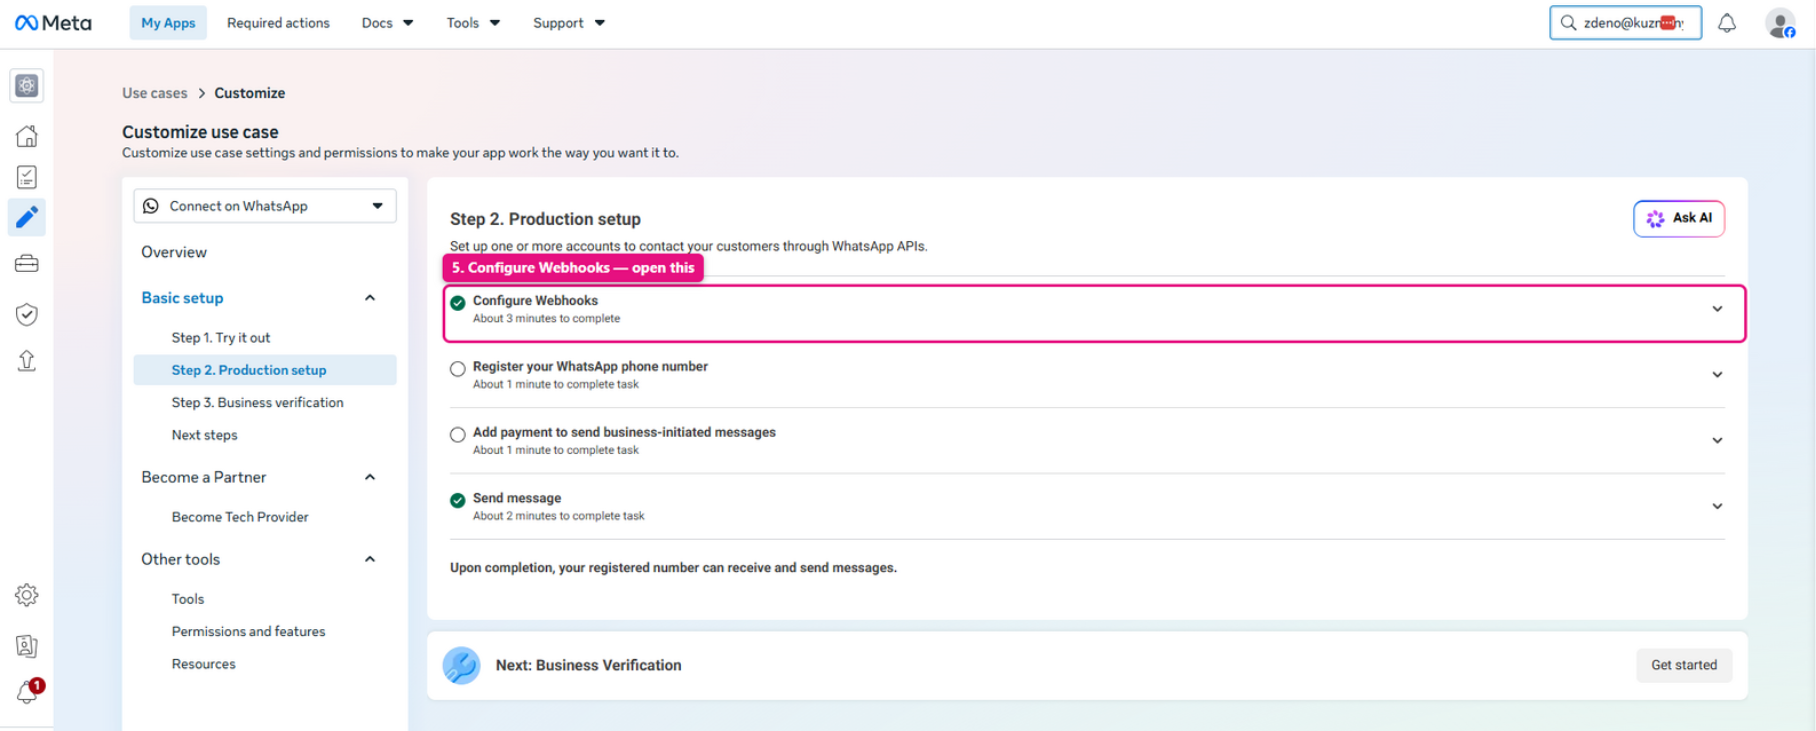Screen dimensions: 1816x731
Task: Open the Connect on WhatsApp dropdown
Action: point(265,206)
